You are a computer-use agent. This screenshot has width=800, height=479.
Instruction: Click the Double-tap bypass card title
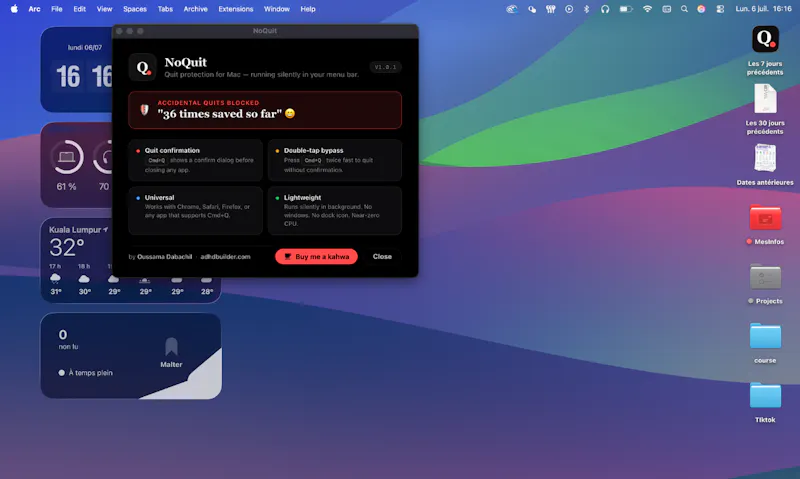[313, 150]
